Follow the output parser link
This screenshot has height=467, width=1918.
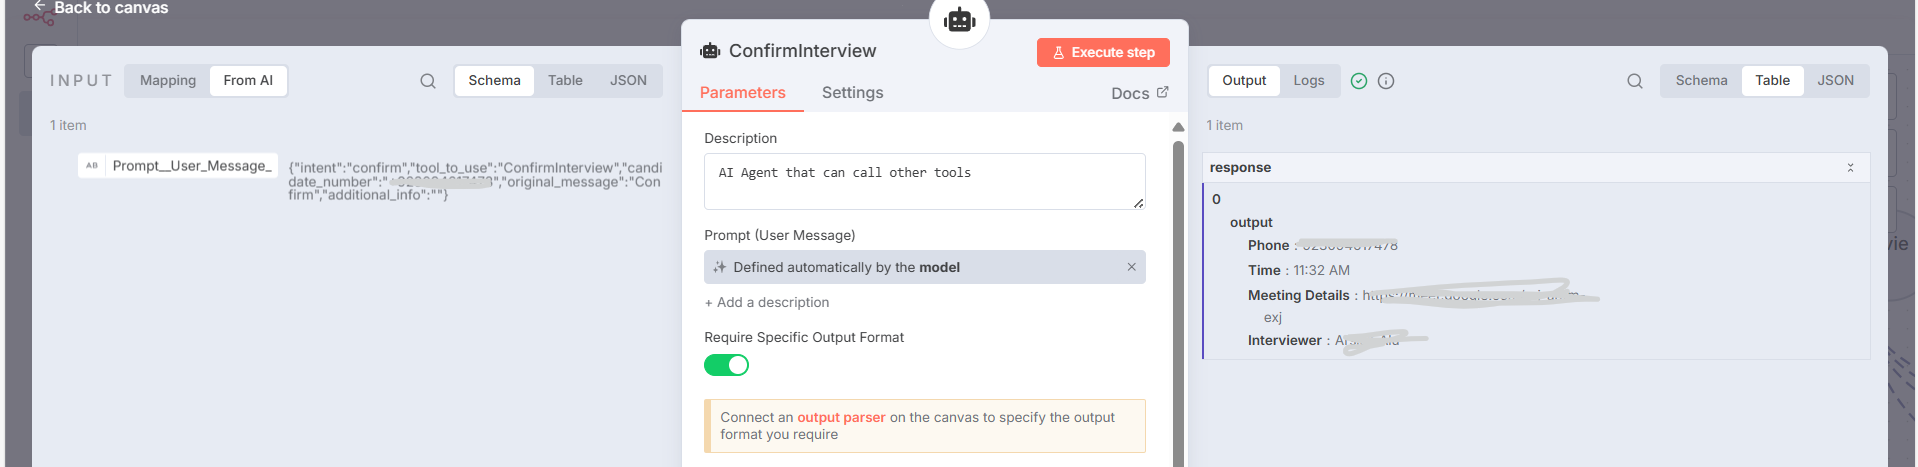click(841, 418)
